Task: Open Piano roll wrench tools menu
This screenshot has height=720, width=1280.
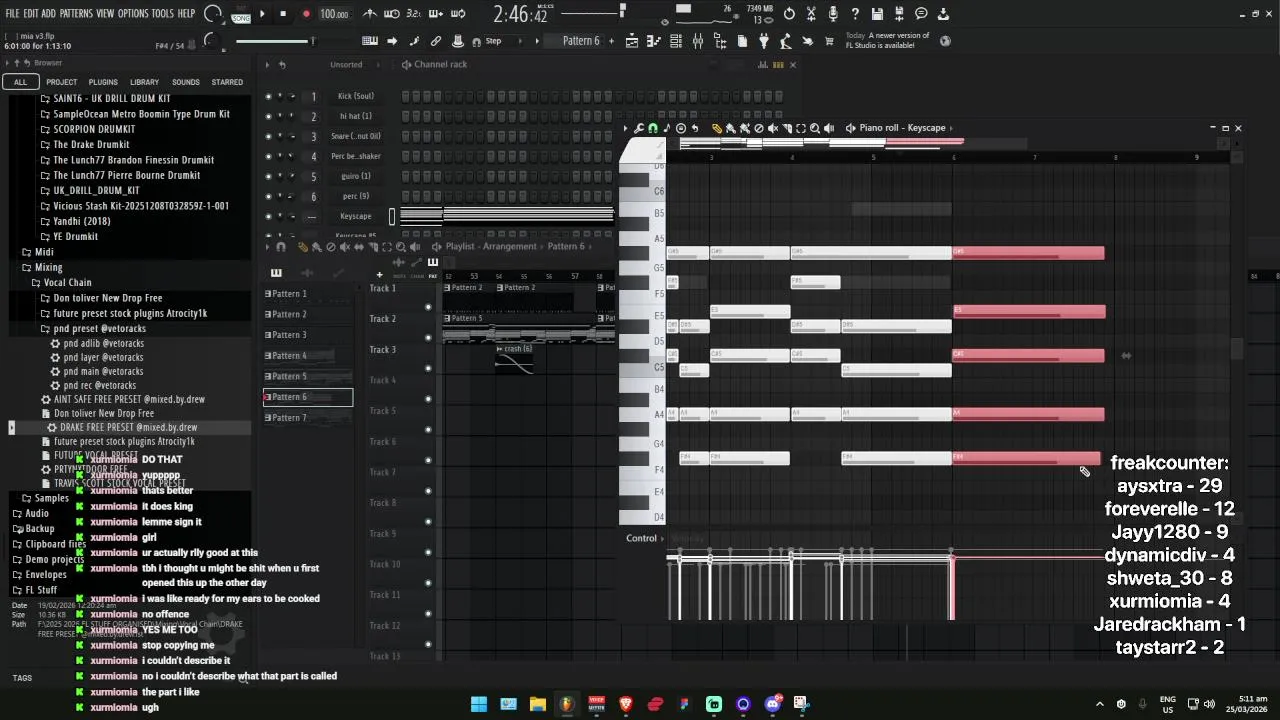Action: coord(639,128)
